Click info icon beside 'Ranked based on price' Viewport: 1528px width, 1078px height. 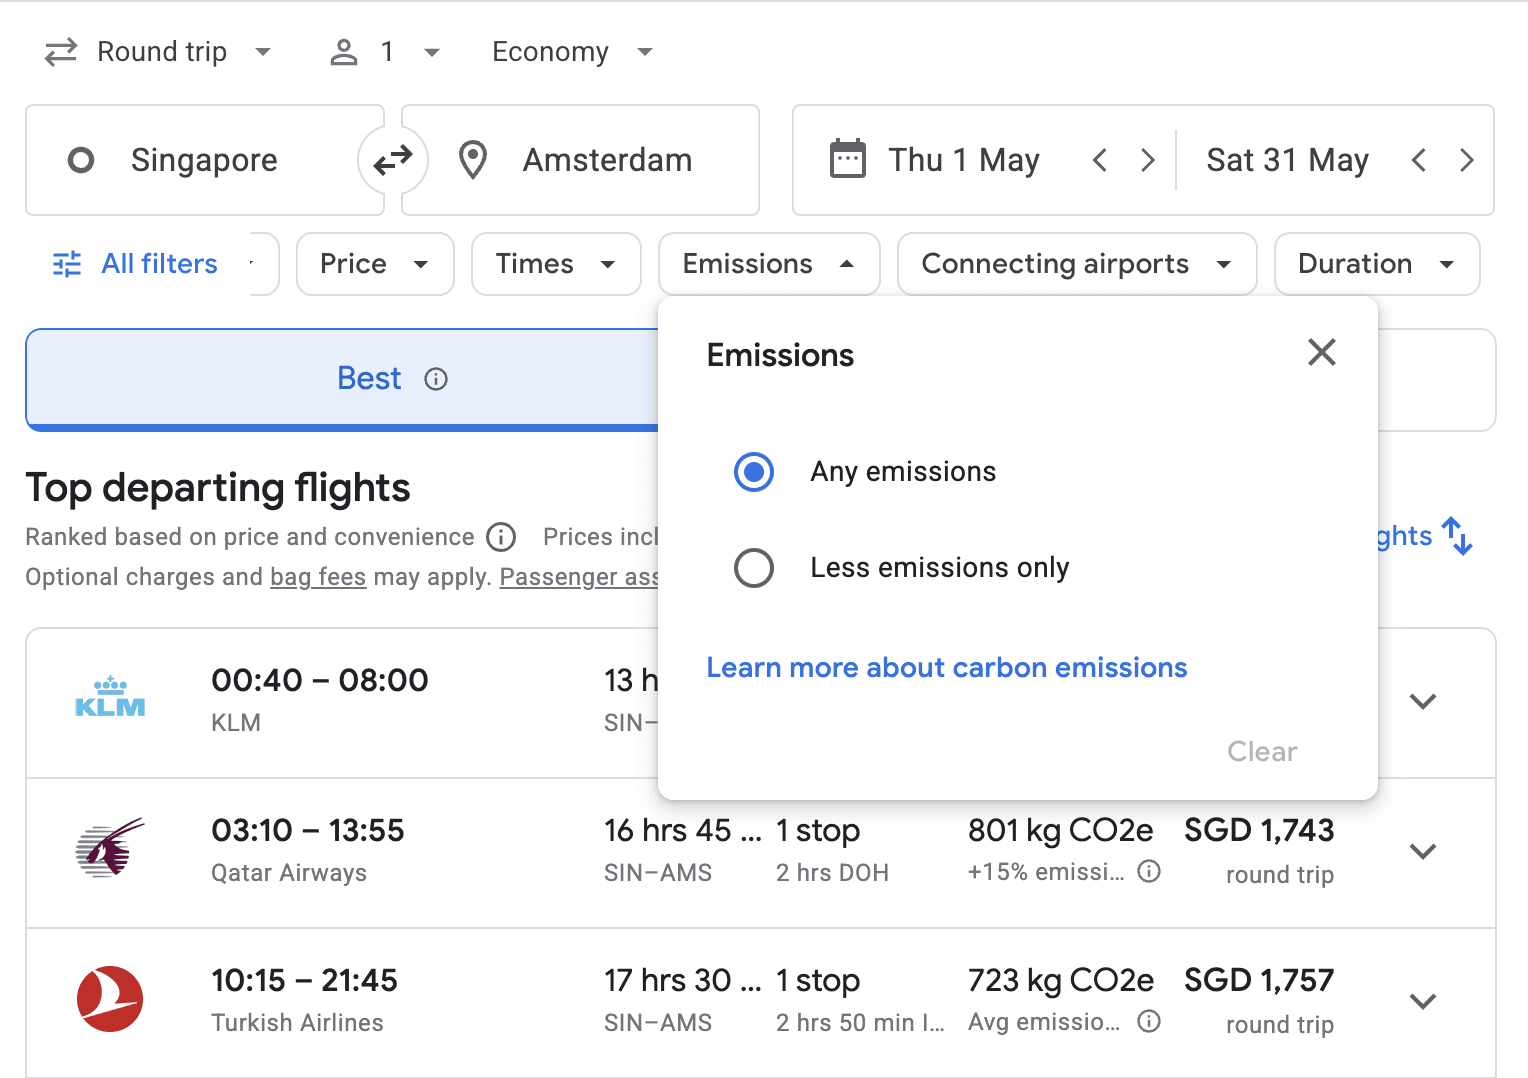click(x=501, y=537)
